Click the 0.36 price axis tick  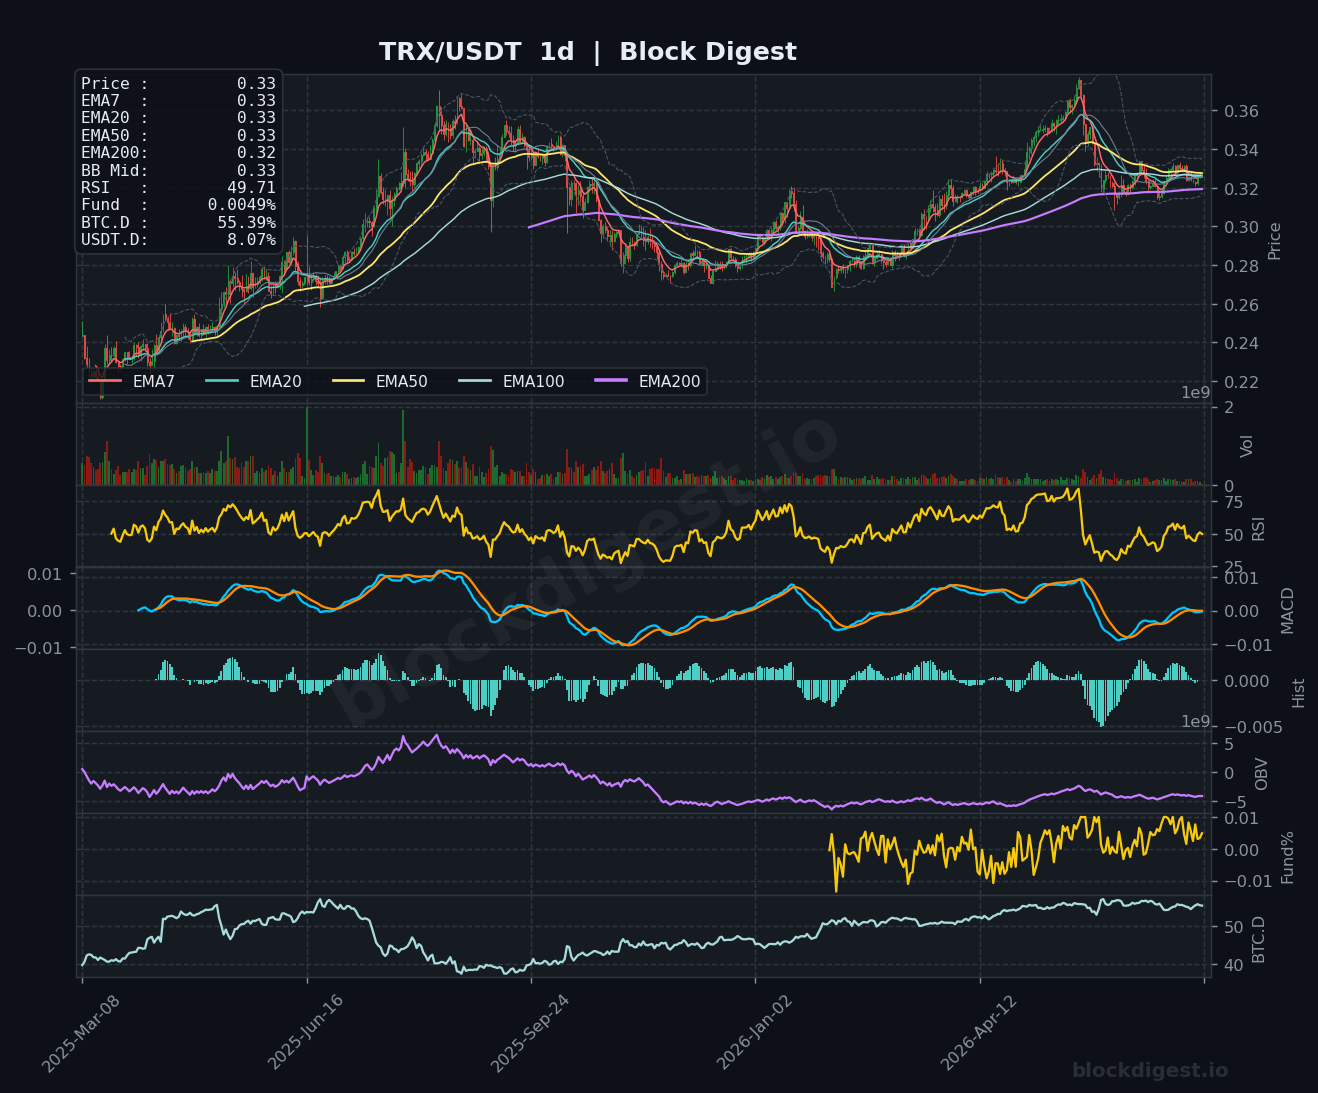coord(1241,112)
